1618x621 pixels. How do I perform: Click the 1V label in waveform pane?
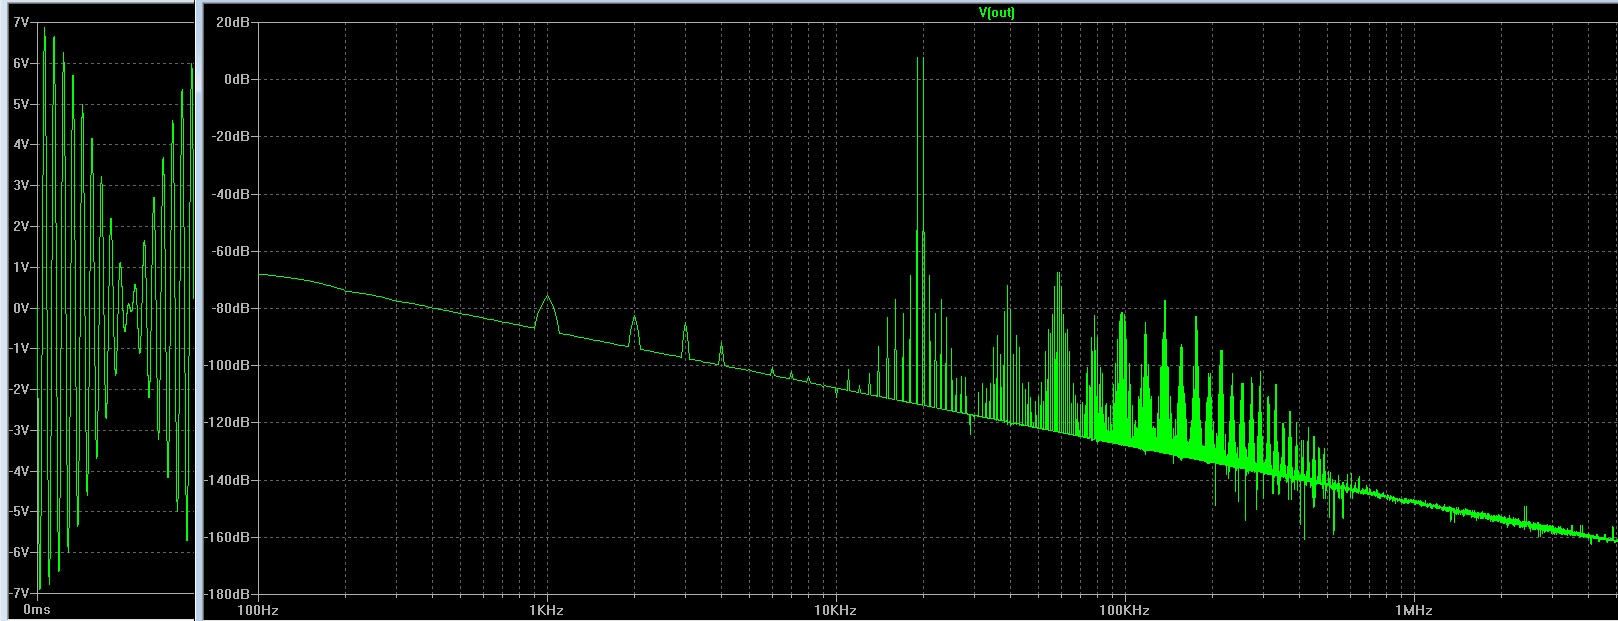[x=21, y=268]
